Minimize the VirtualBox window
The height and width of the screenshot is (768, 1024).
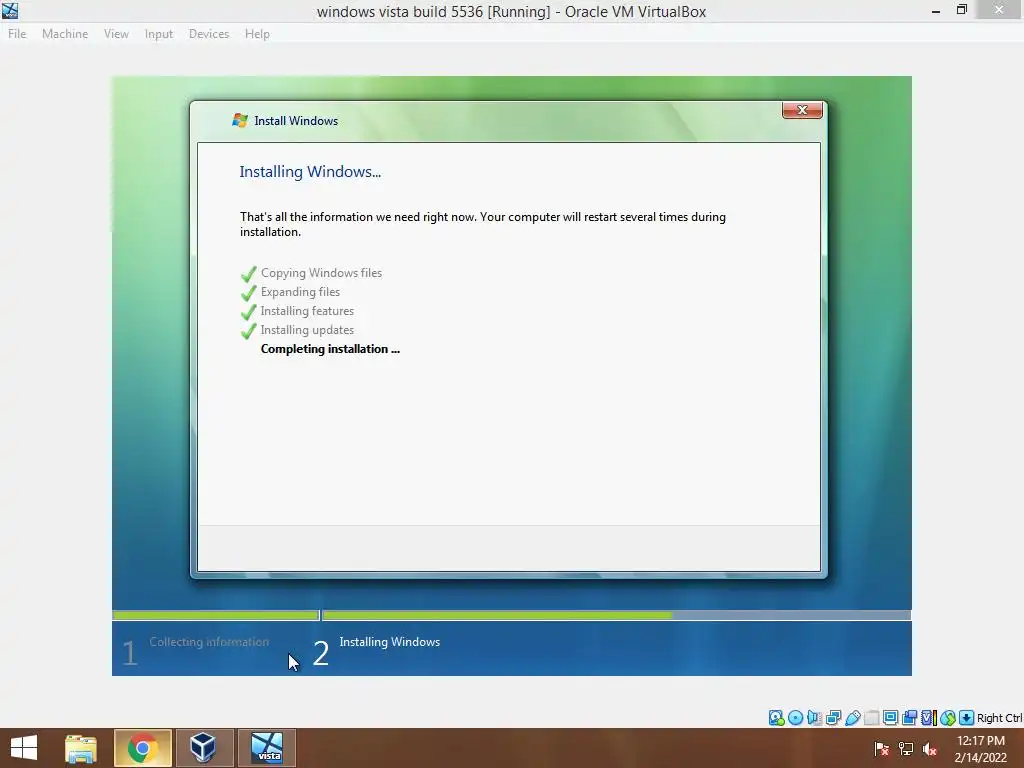tap(936, 10)
